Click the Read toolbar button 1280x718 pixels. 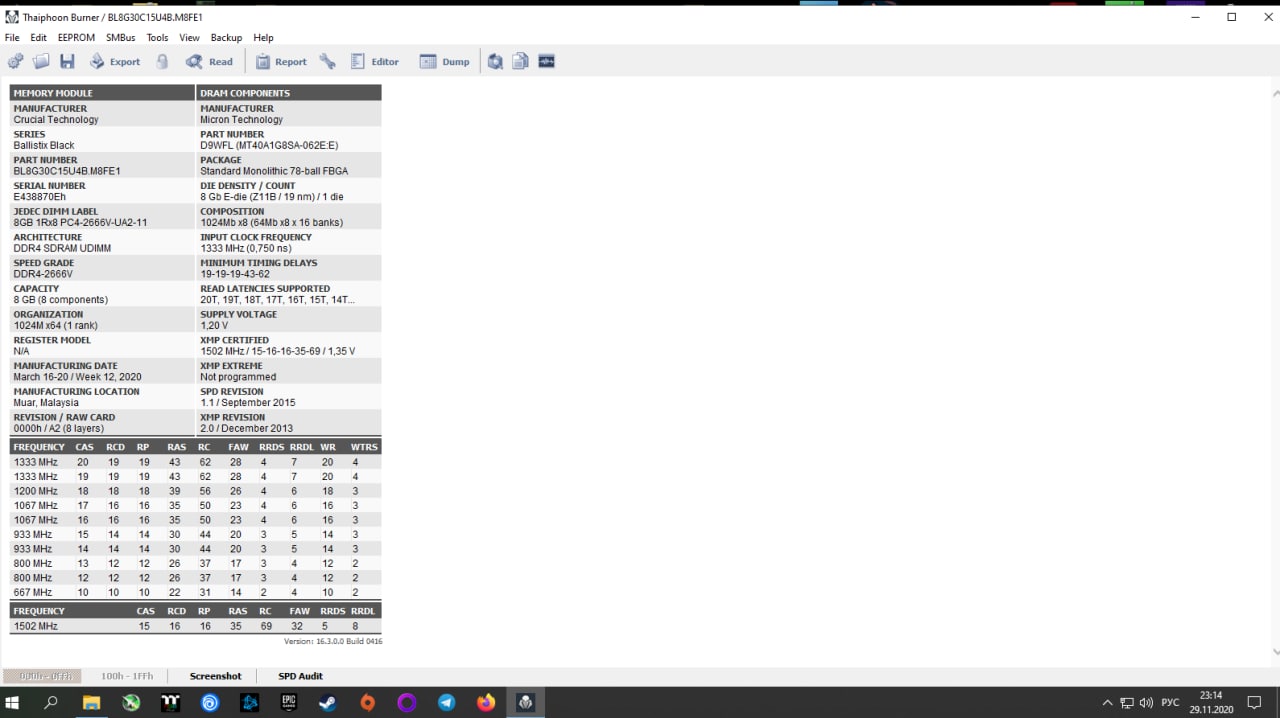pos(209,62)
